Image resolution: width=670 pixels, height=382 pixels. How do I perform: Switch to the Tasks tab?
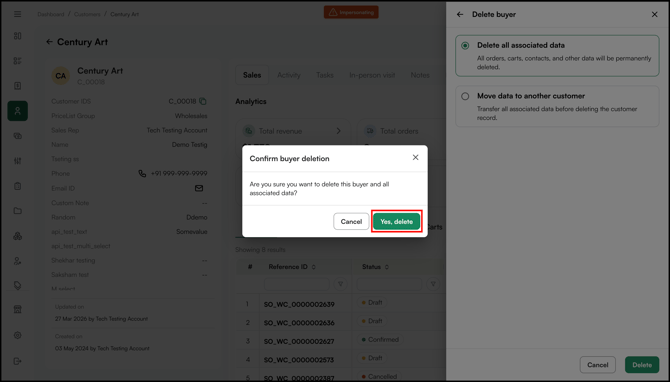coord(325,75)
